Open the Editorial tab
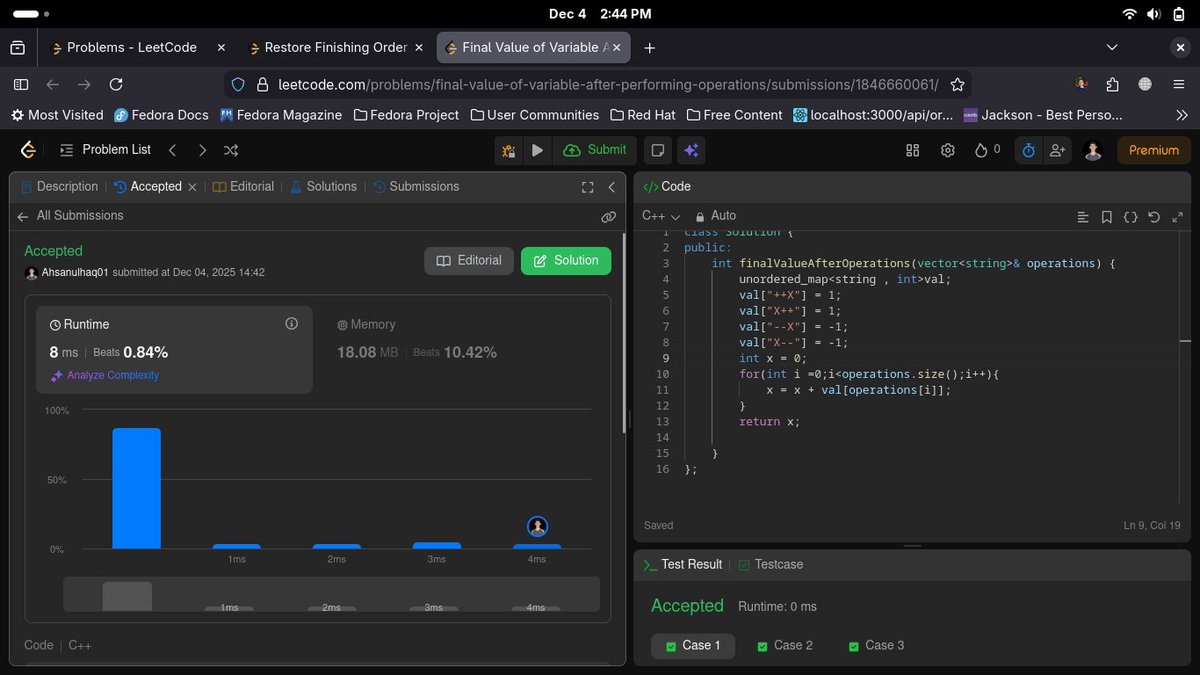Viewport: 1200px width, 675px height. tap(243, 187)
